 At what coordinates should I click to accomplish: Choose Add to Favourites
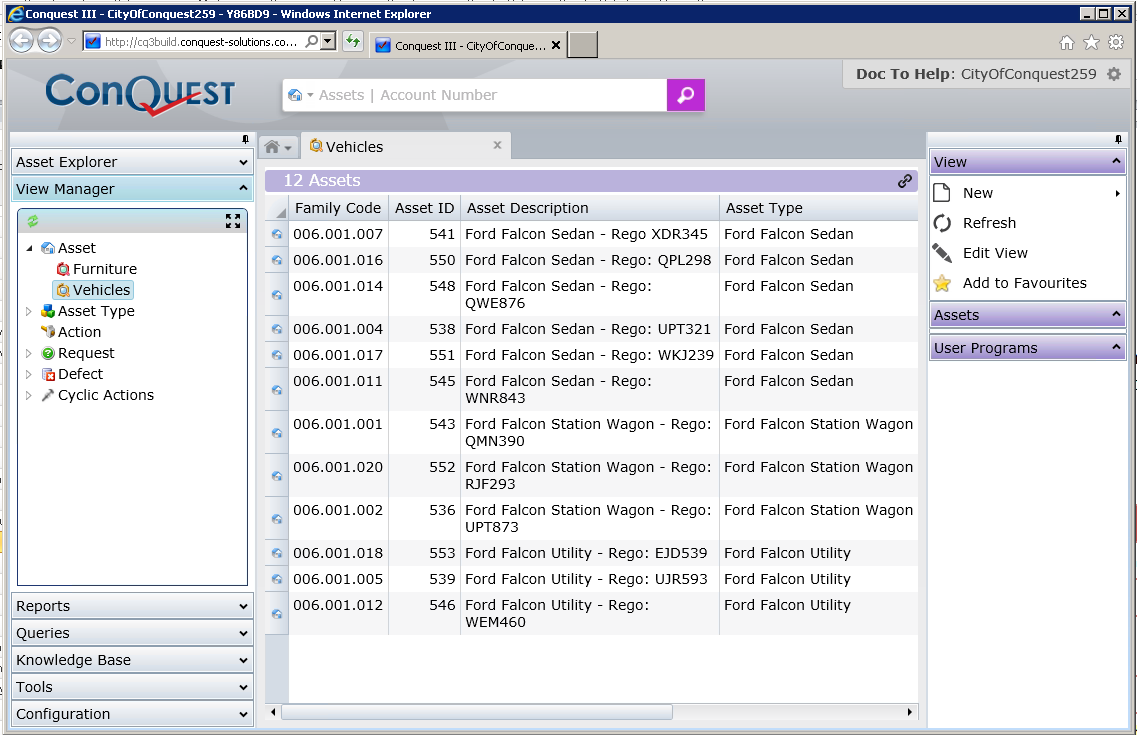pyautogui.click(x=1025, y=283)
